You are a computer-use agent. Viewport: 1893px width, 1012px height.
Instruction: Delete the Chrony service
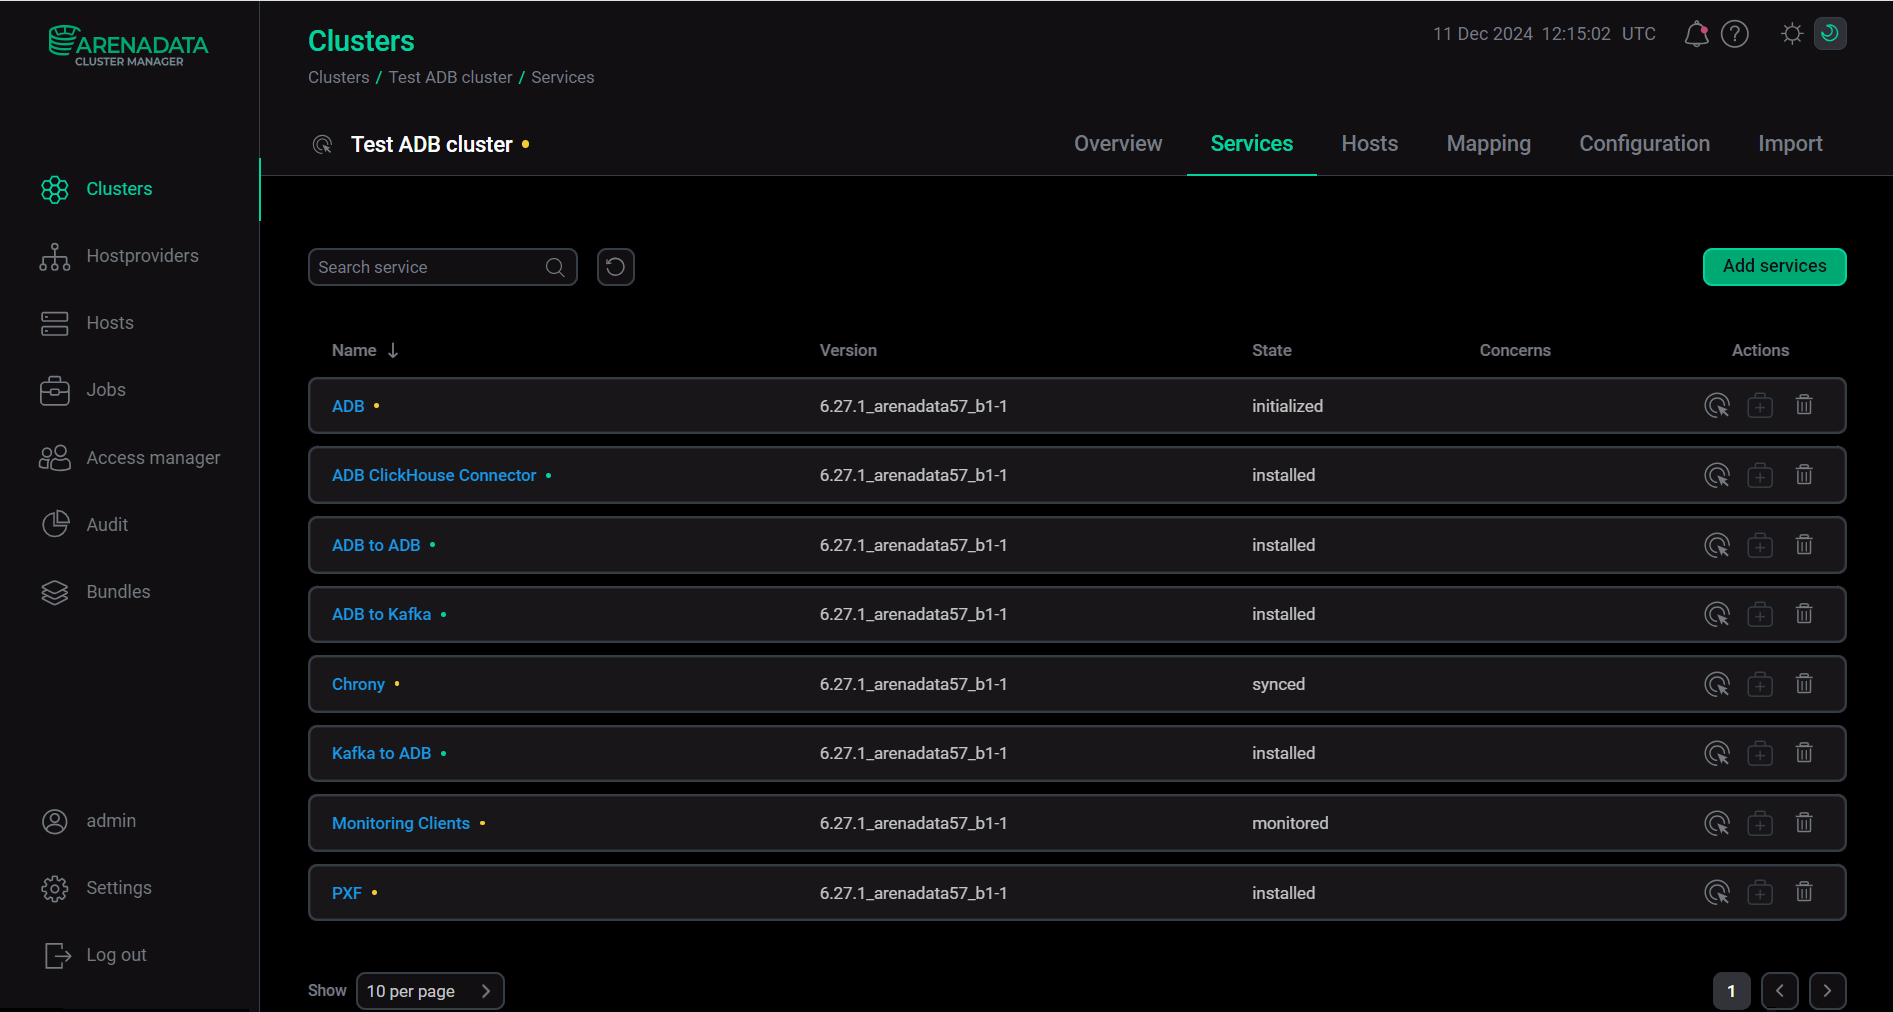coord(1804,684)
